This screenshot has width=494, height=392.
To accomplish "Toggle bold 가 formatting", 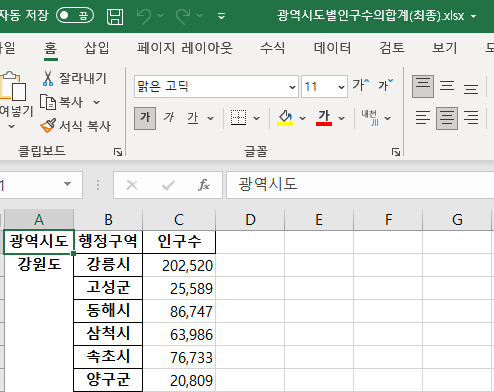I will [145, 118].
